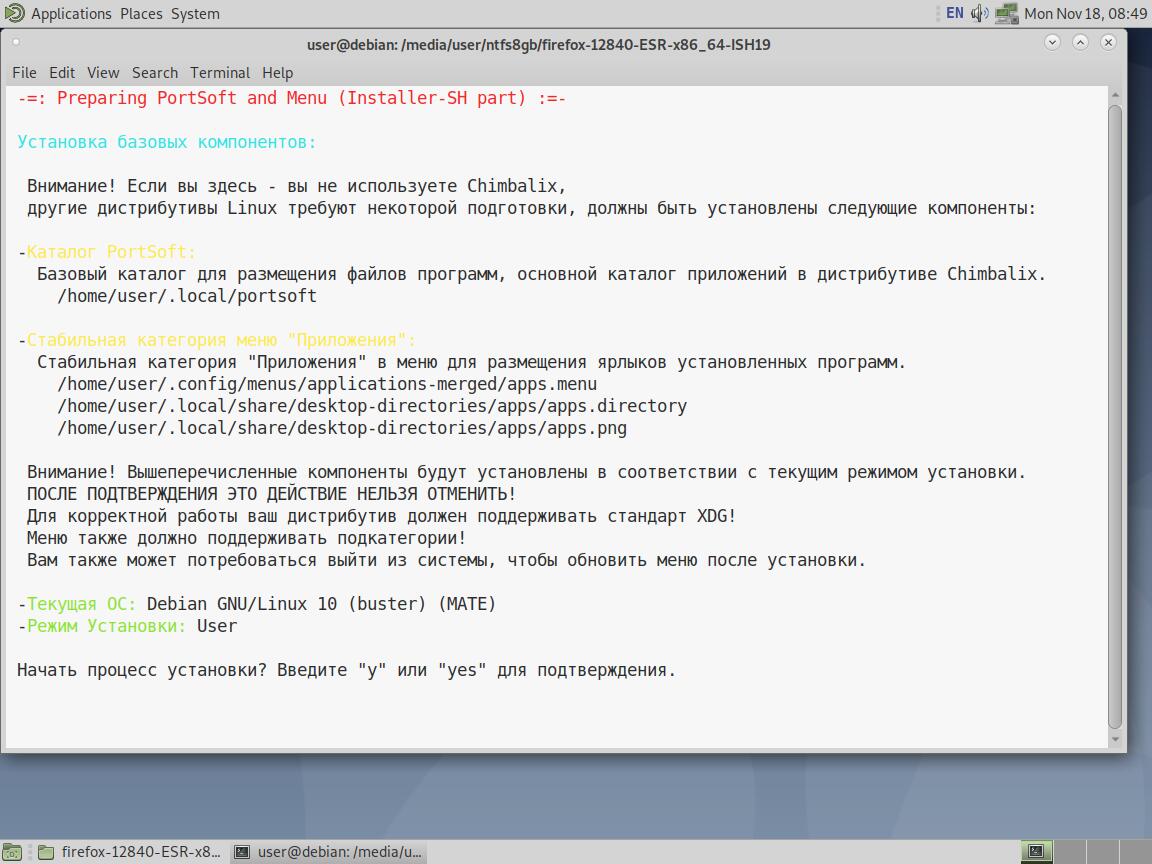The width and height of the screenshot is (1152, 864).
Task: Click the Начать процесс установки prompt line
Action: tap(346, 670)
